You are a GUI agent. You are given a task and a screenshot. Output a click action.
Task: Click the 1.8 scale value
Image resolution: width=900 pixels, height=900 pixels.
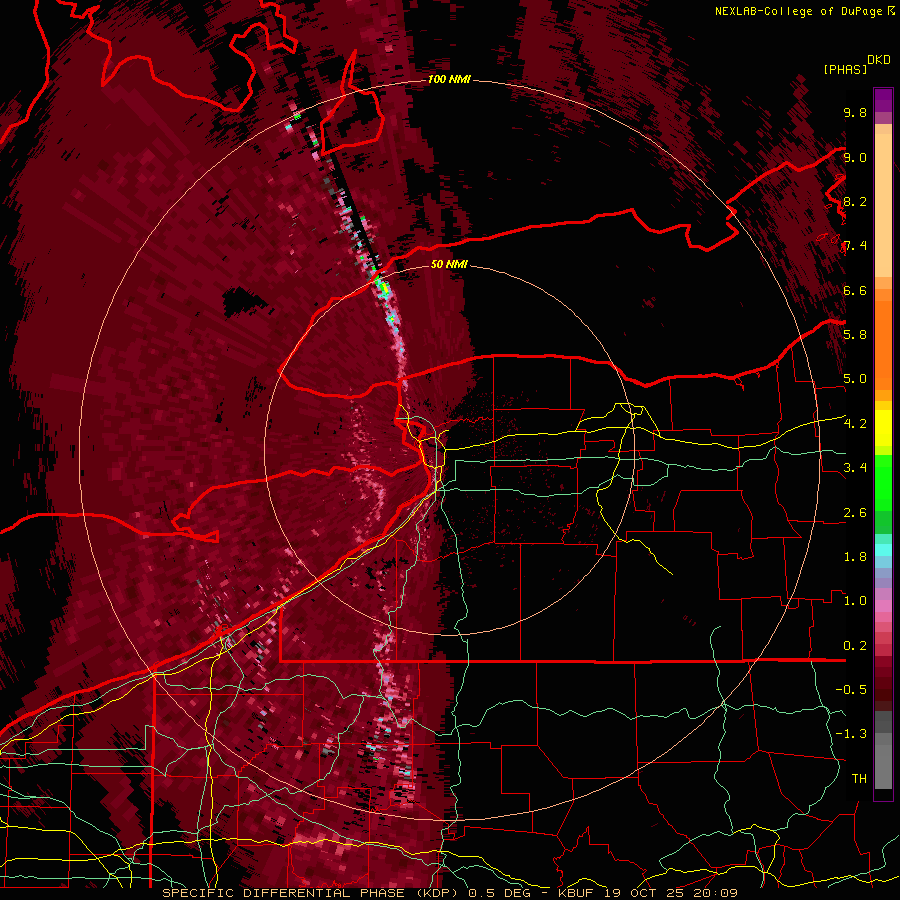click(x=855, y=557)
